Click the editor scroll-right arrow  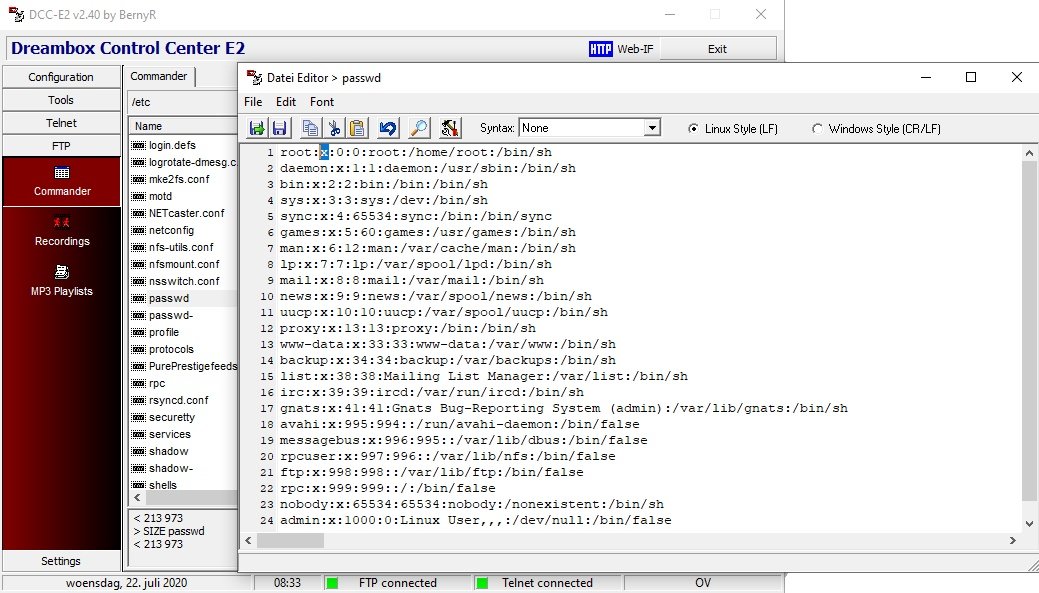[1012, 541]
